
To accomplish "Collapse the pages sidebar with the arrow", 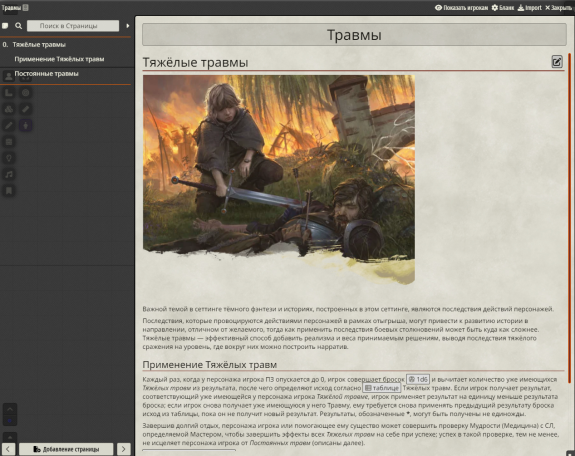I will (128, 26).
